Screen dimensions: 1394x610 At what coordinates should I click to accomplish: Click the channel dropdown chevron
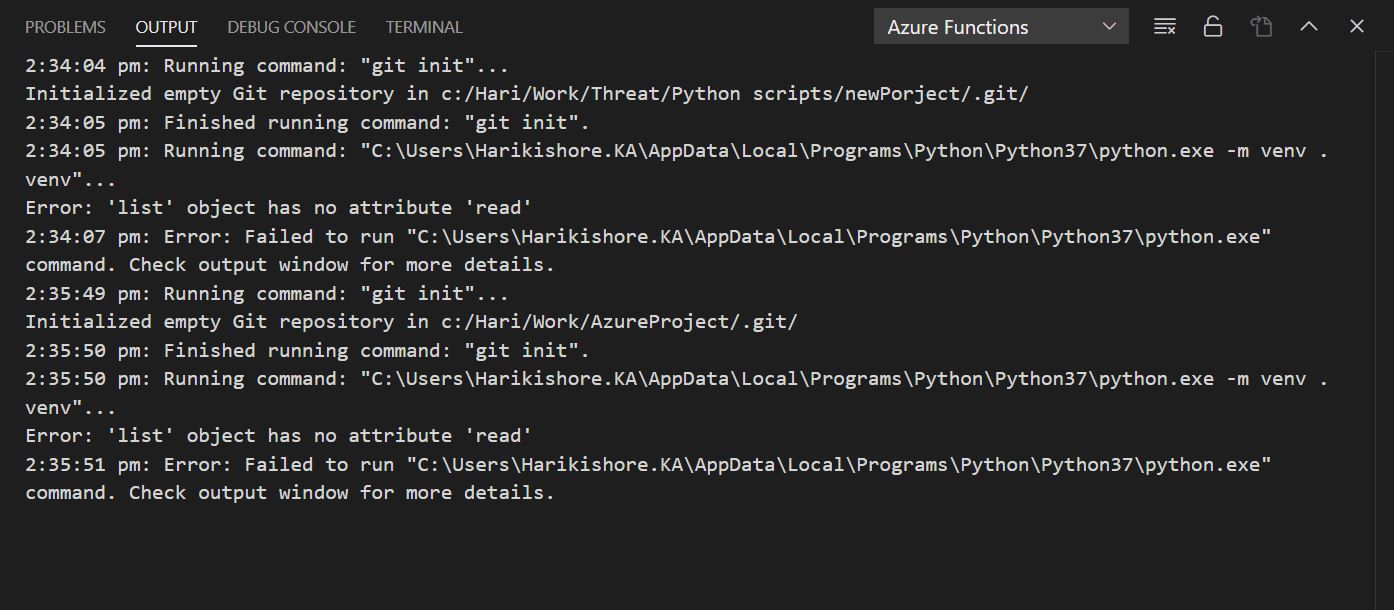click(1110, 26)
